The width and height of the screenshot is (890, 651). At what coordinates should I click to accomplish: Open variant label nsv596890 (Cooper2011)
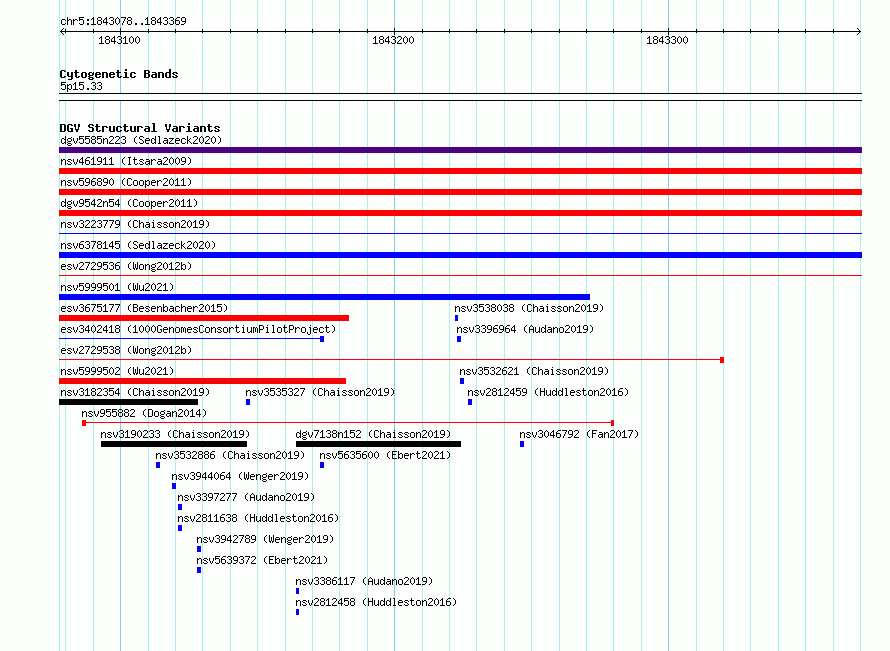(x=126, y=182)
